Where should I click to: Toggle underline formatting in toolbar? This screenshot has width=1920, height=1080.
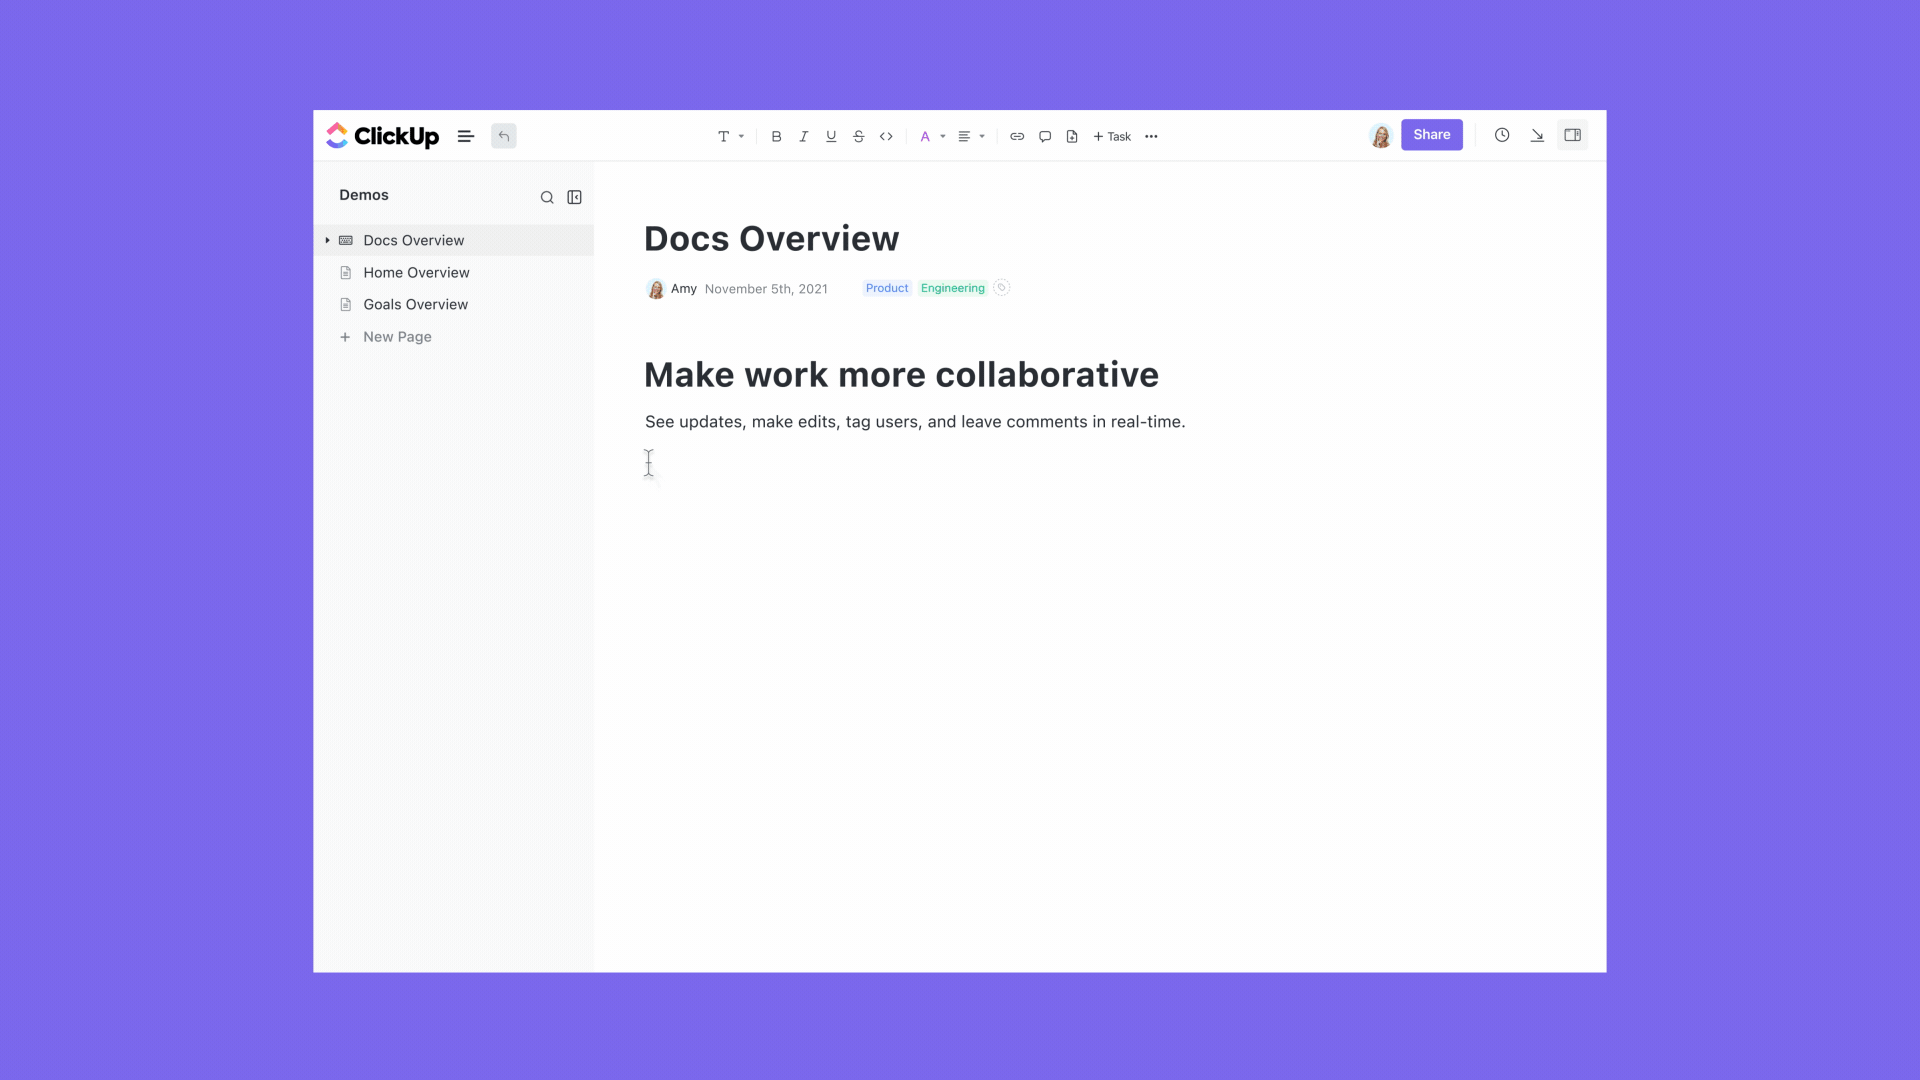[x=831, y=136]
